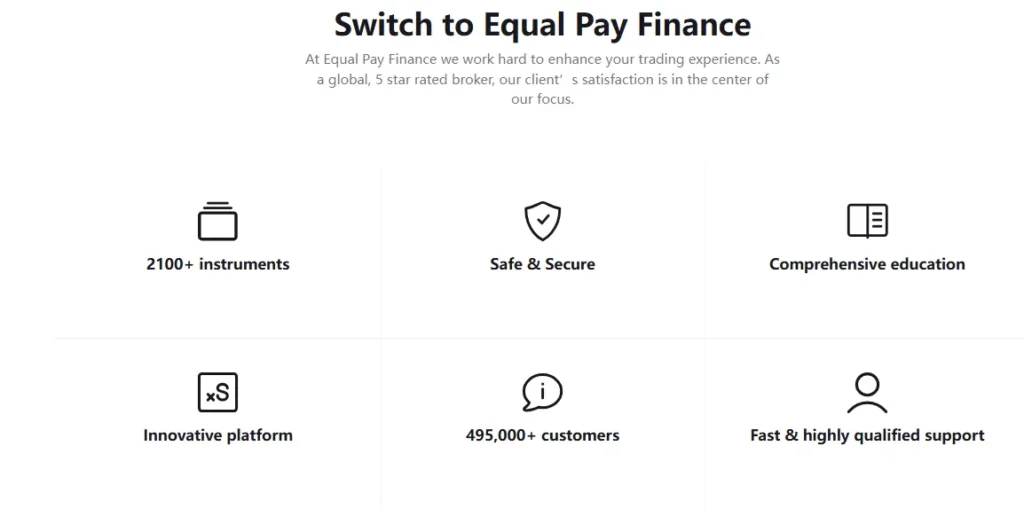1024x532 pixels.
Task: Click the person support icon
Action: coord(867,392)
